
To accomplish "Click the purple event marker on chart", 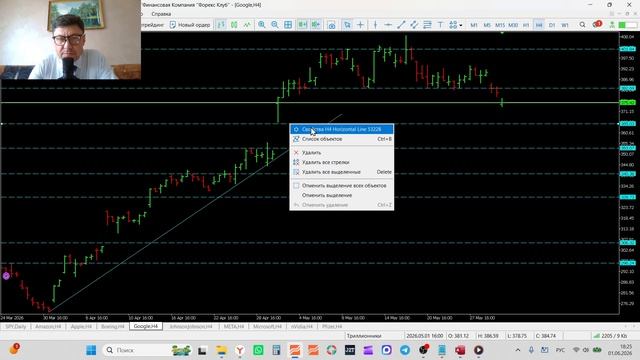I will coord(6,276).
